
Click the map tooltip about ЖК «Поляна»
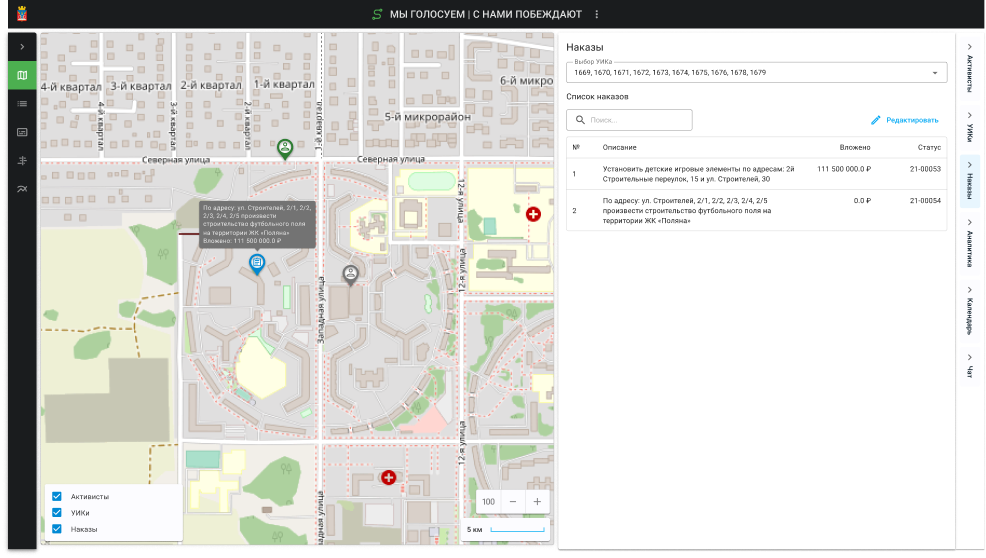257,224
